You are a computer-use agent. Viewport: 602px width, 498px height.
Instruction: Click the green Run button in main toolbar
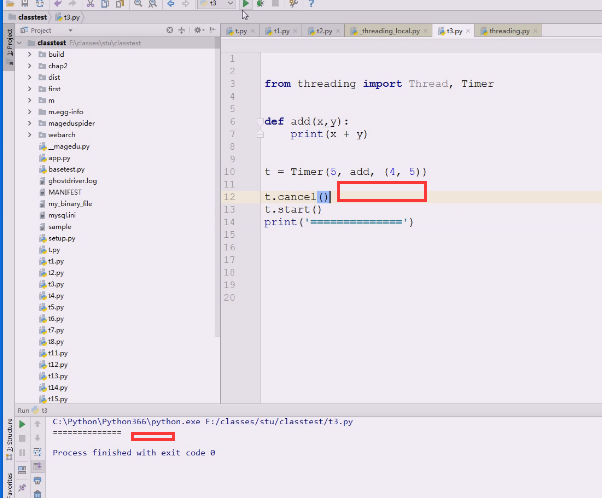click(x=246, y=4)
